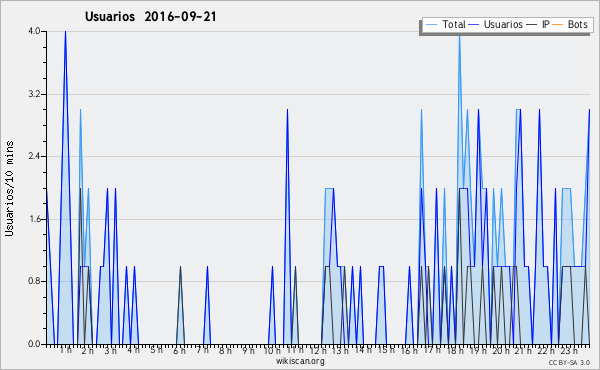Click the 16 h time label

(409, 350)
